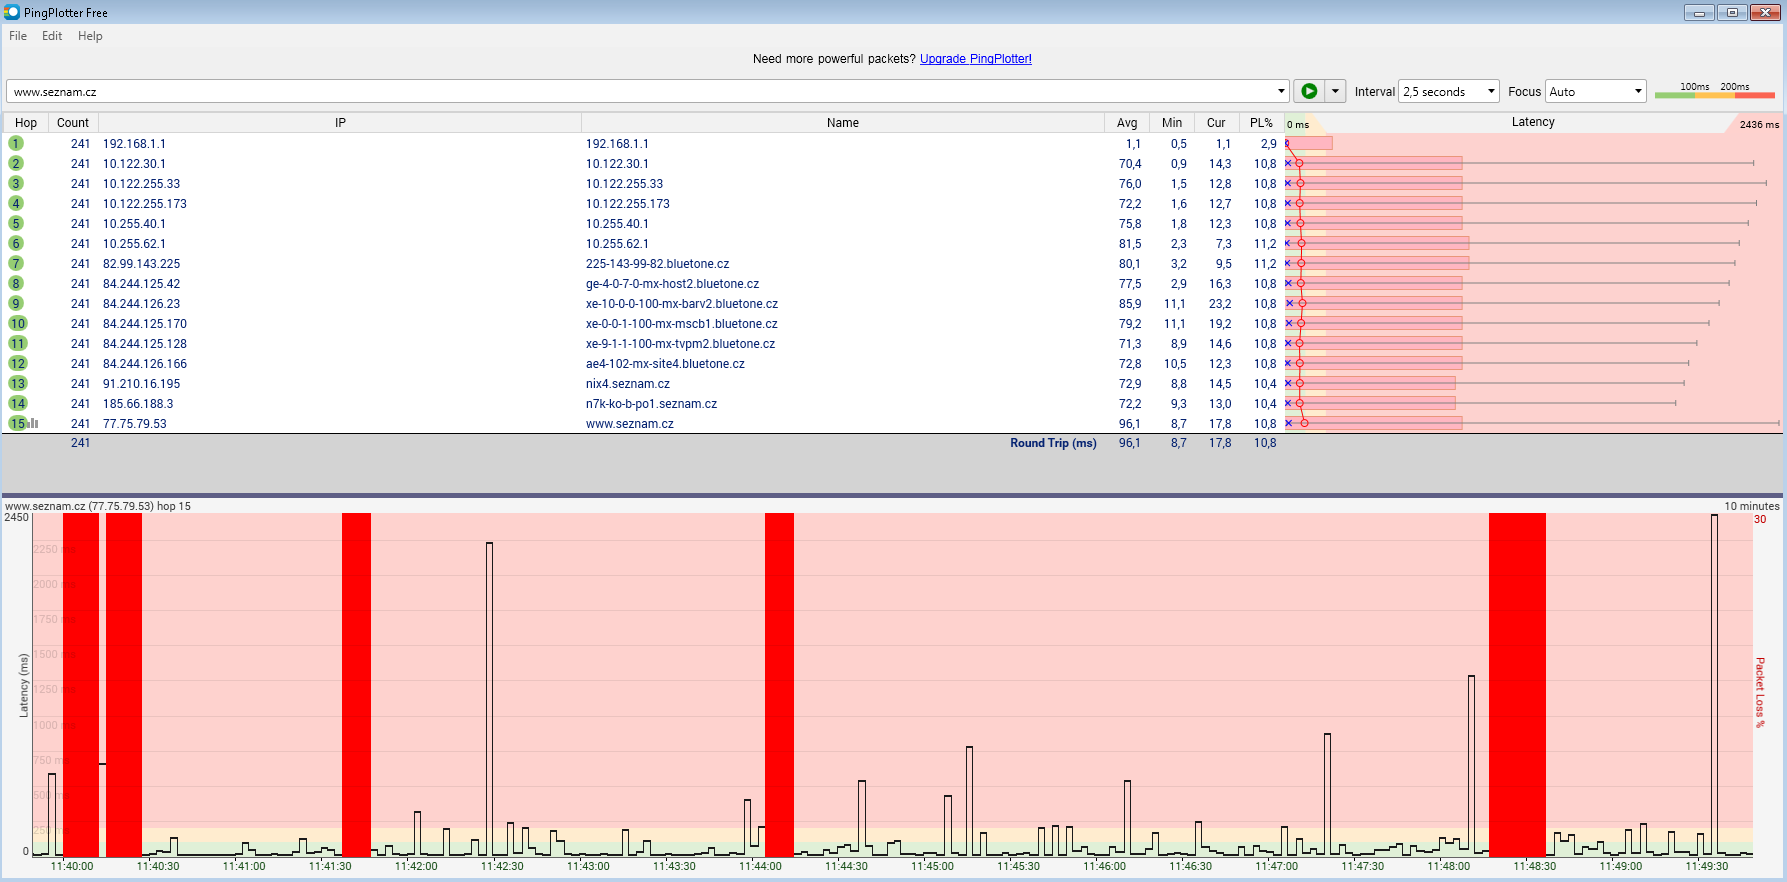Image resolution: width=1787 pixels, height=882 pixels.
Task: Click in the www.seznam.cz target address field
Action: click(x=640, y=91)
